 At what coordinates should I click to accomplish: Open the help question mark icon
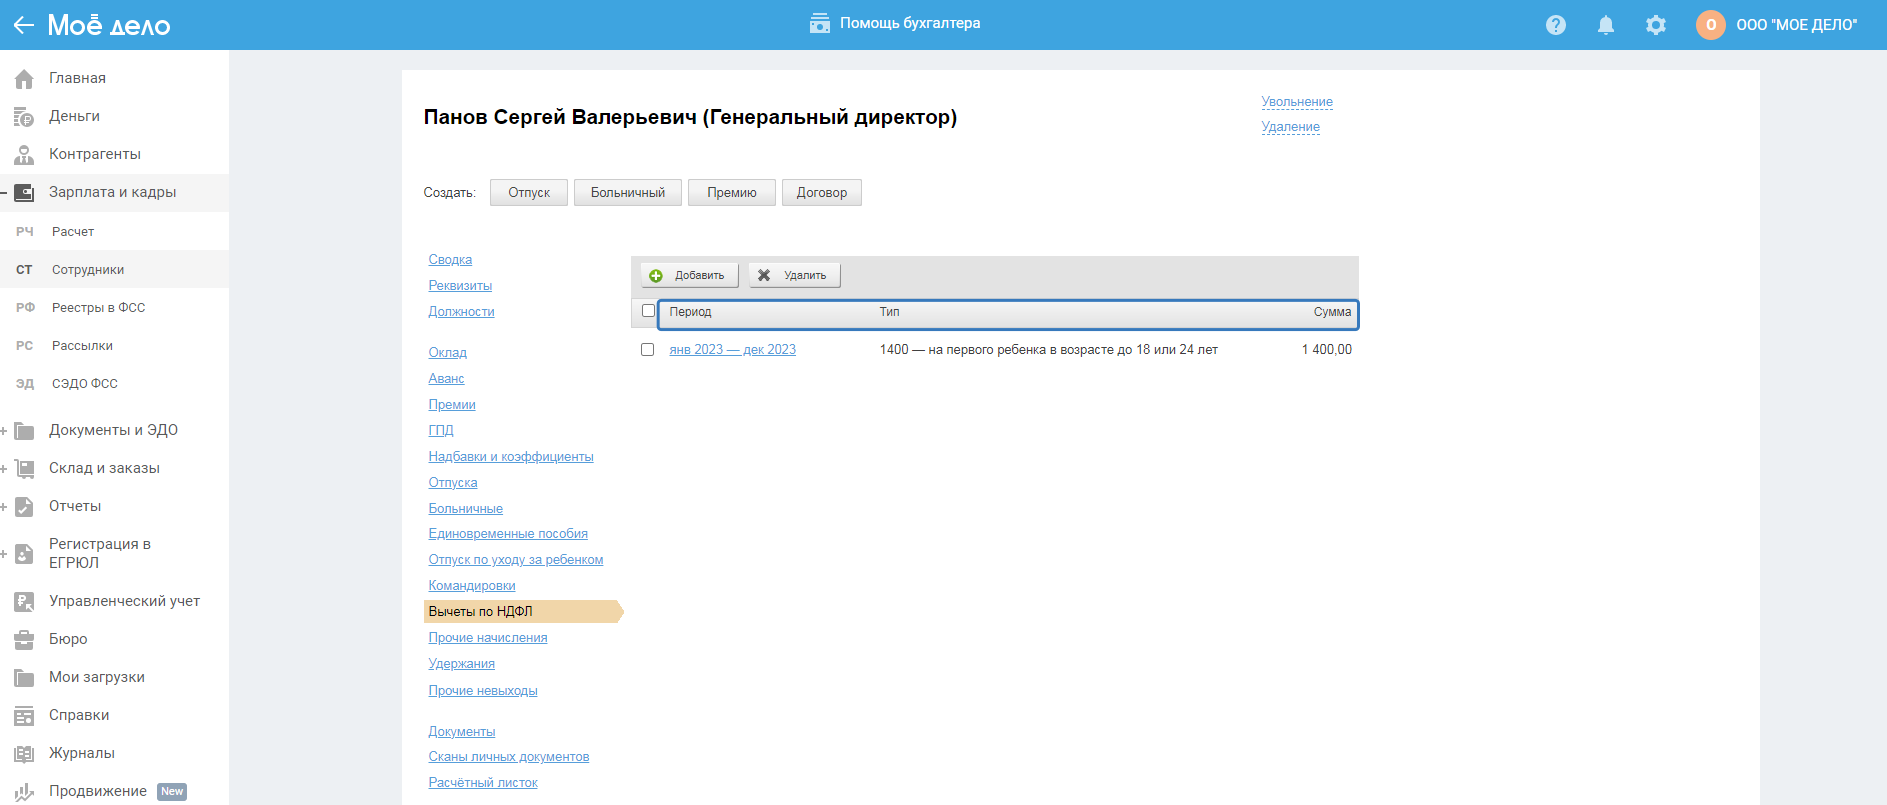click(1556, 25)
